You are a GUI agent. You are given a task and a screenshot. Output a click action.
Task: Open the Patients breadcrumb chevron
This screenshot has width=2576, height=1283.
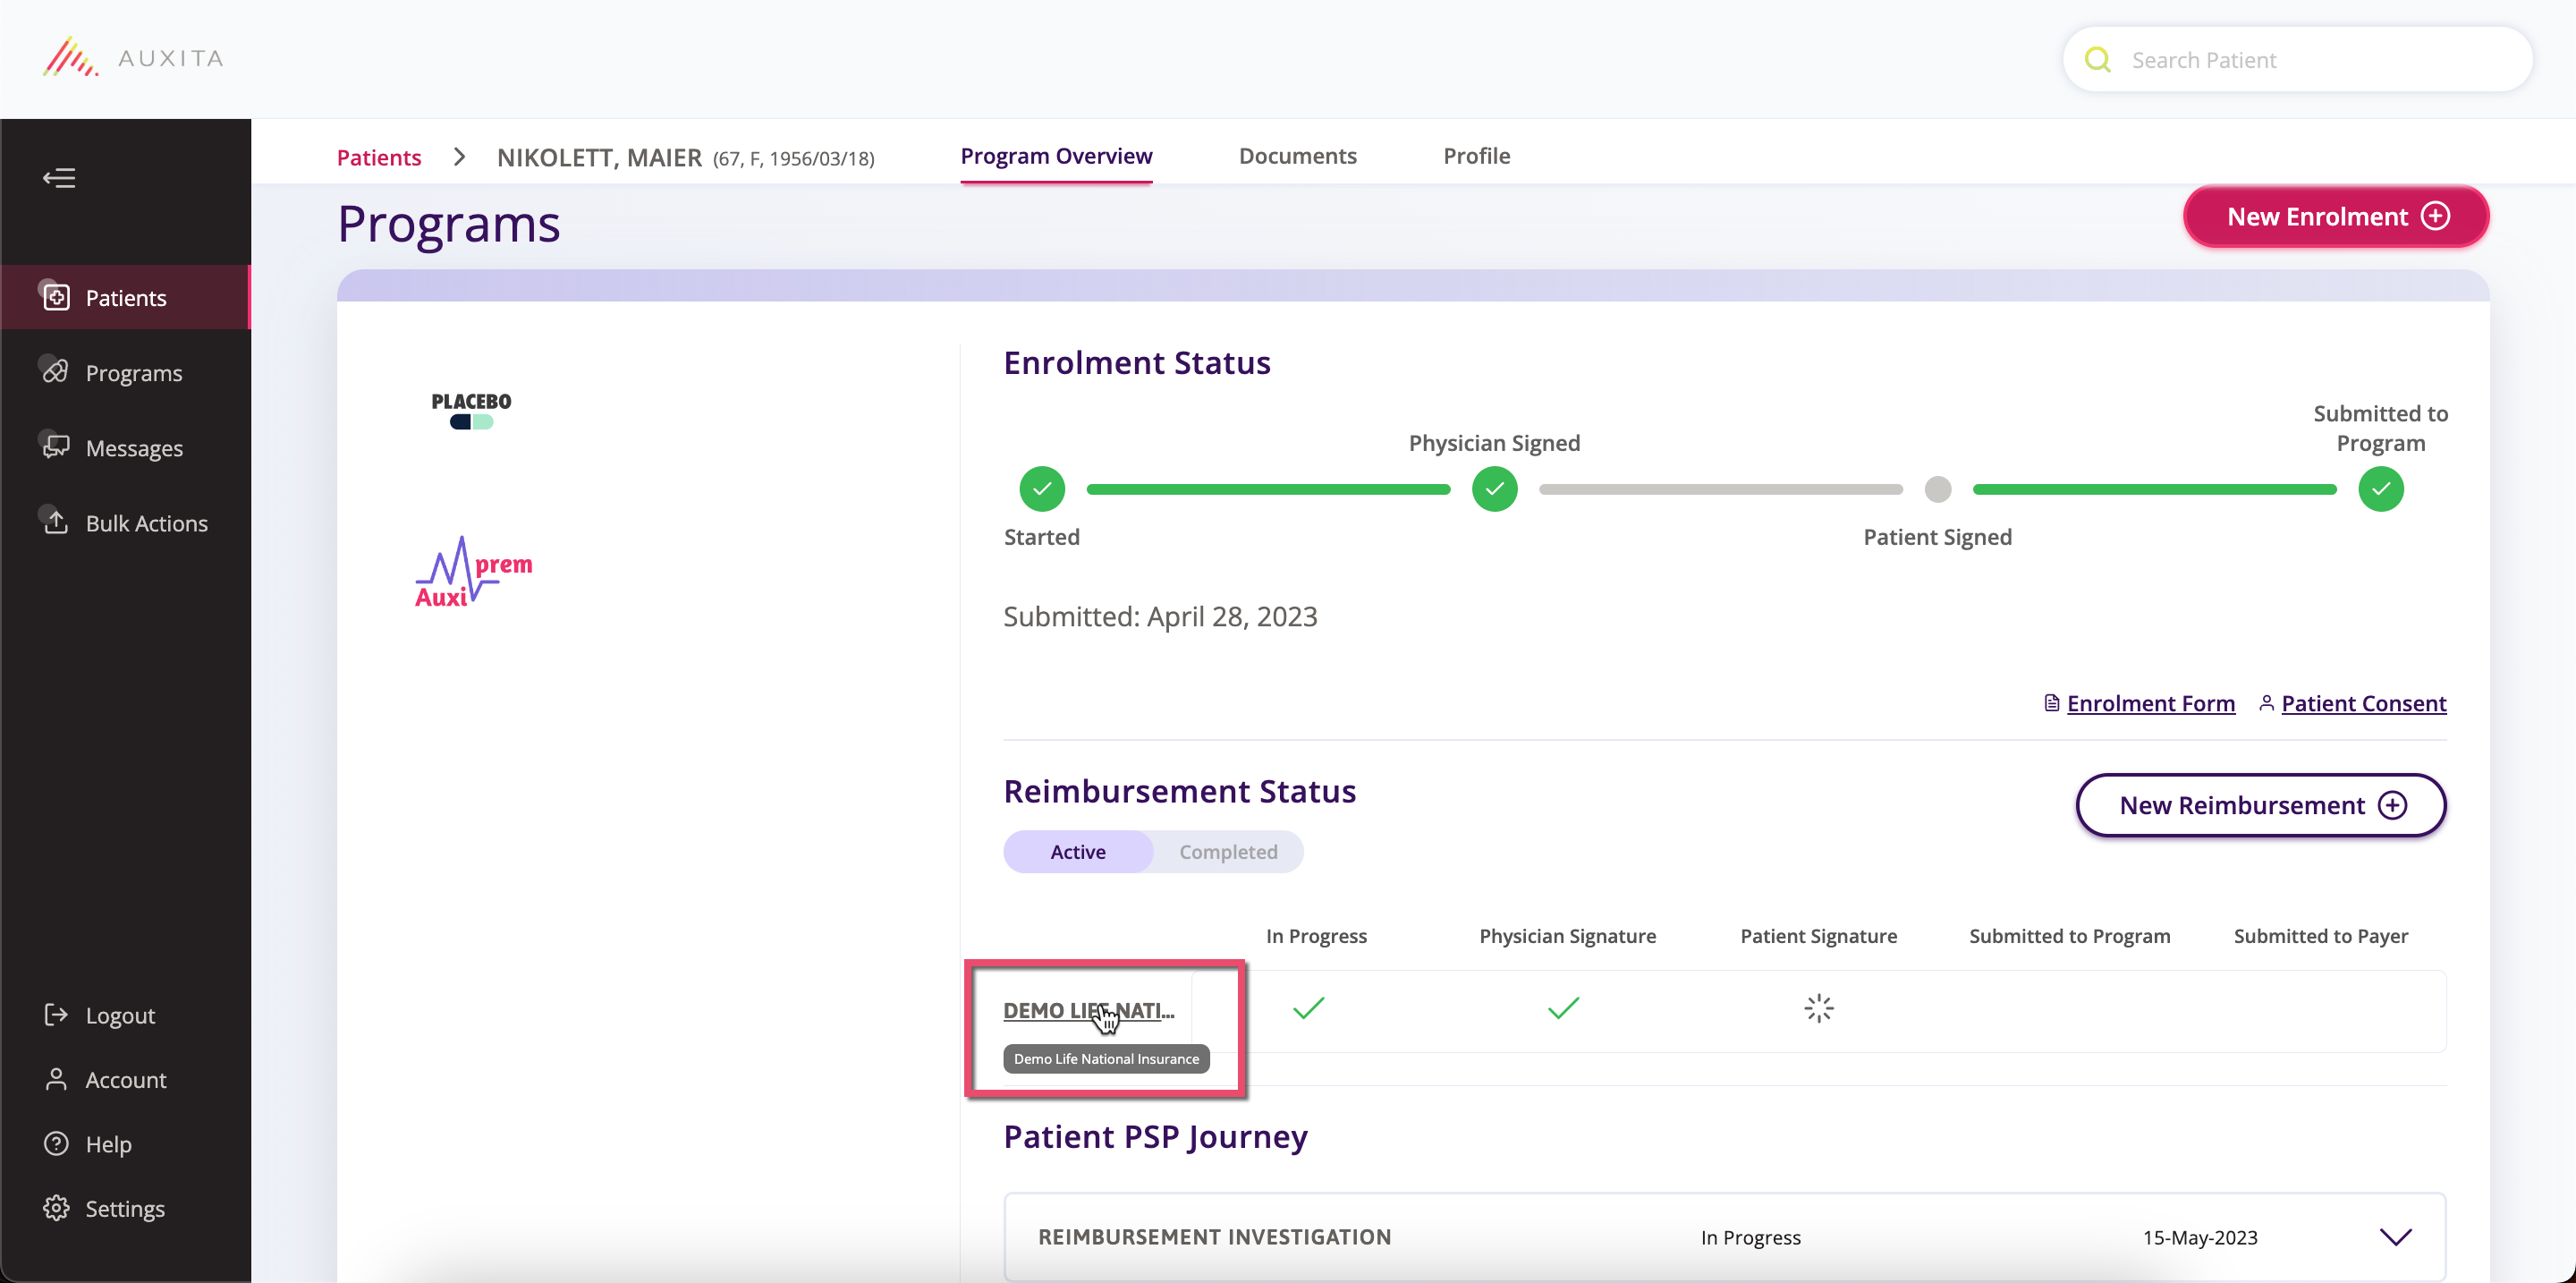click(x=458, y=157)
